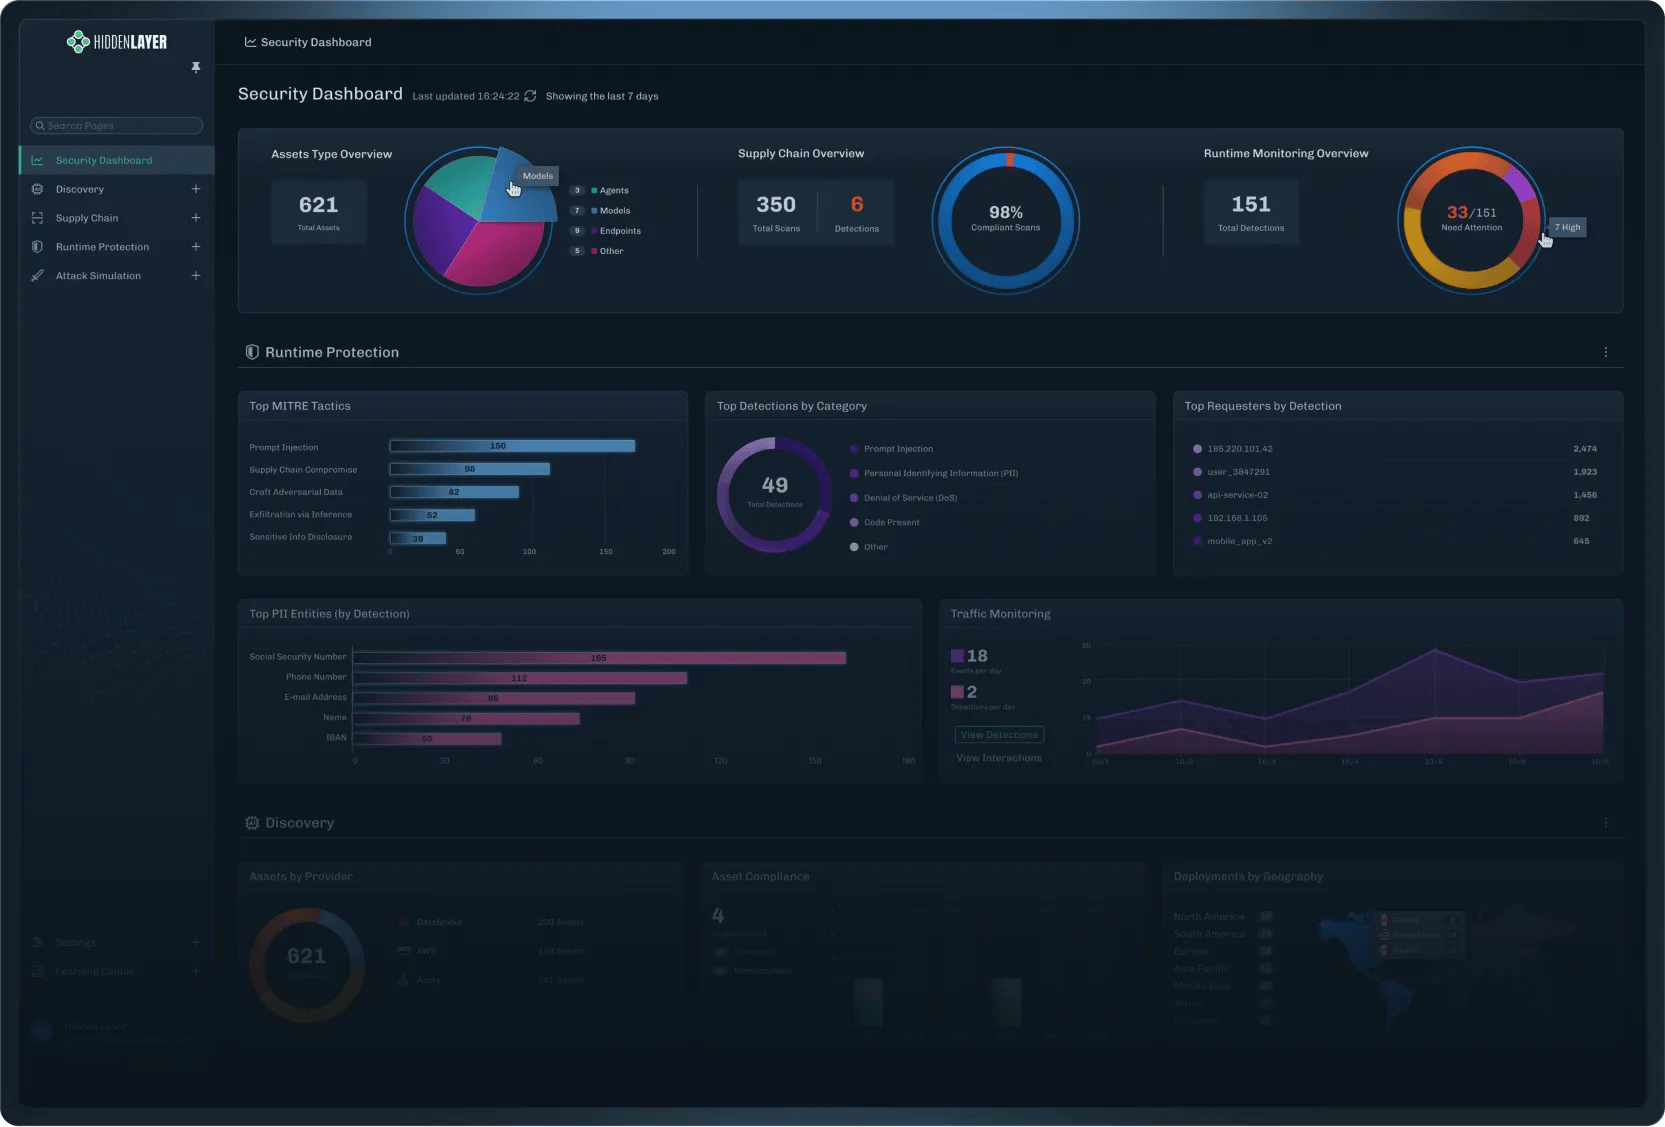
Task: Open Security Dashboard in sidebar
Action: point(117,160)
